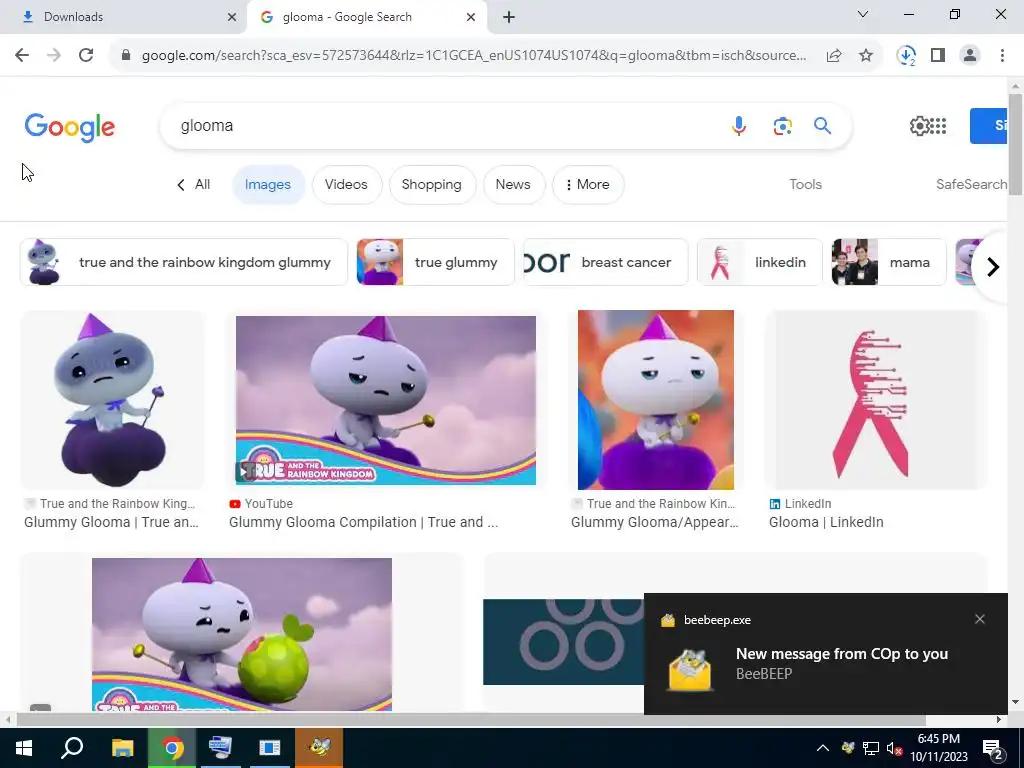1024x768 pixels.
Task: Expand the More search filters
Action: click(588, 185)
